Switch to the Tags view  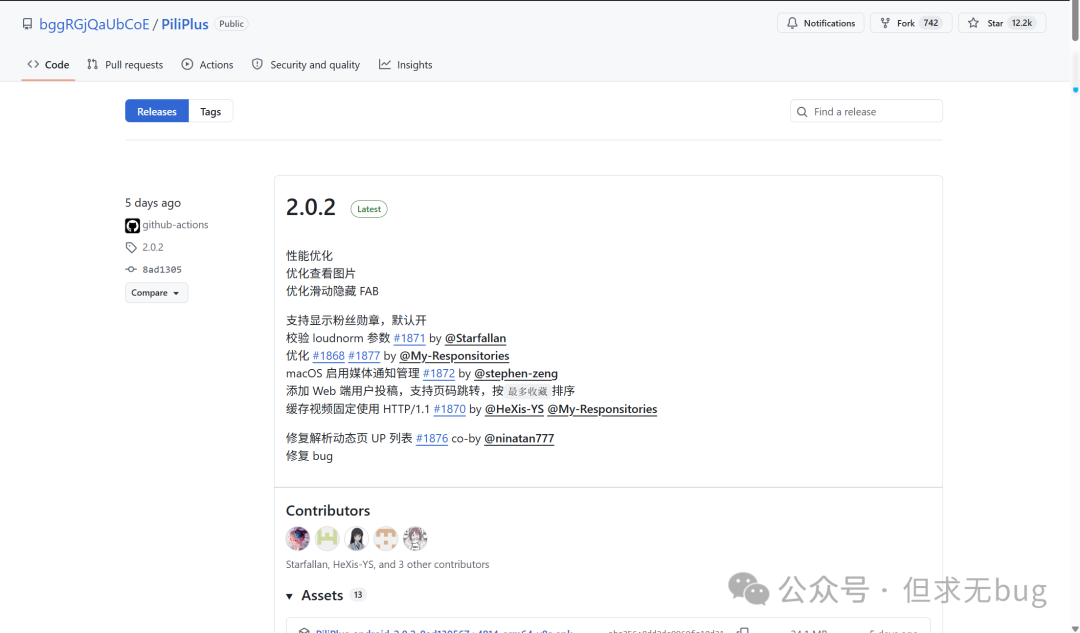tap(210, 112)
